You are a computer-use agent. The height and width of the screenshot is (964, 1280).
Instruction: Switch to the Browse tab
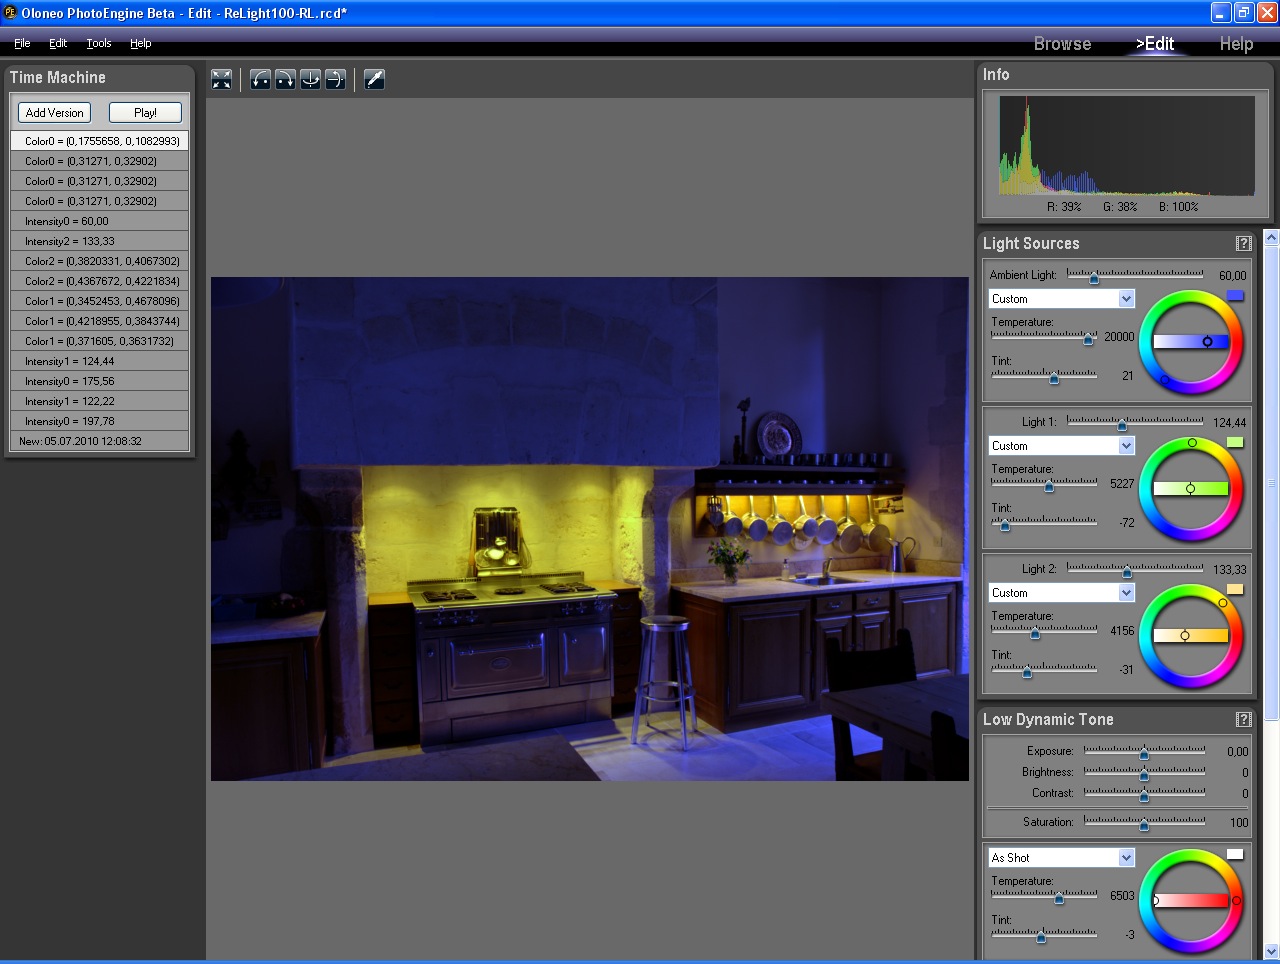click(1062, 44)
